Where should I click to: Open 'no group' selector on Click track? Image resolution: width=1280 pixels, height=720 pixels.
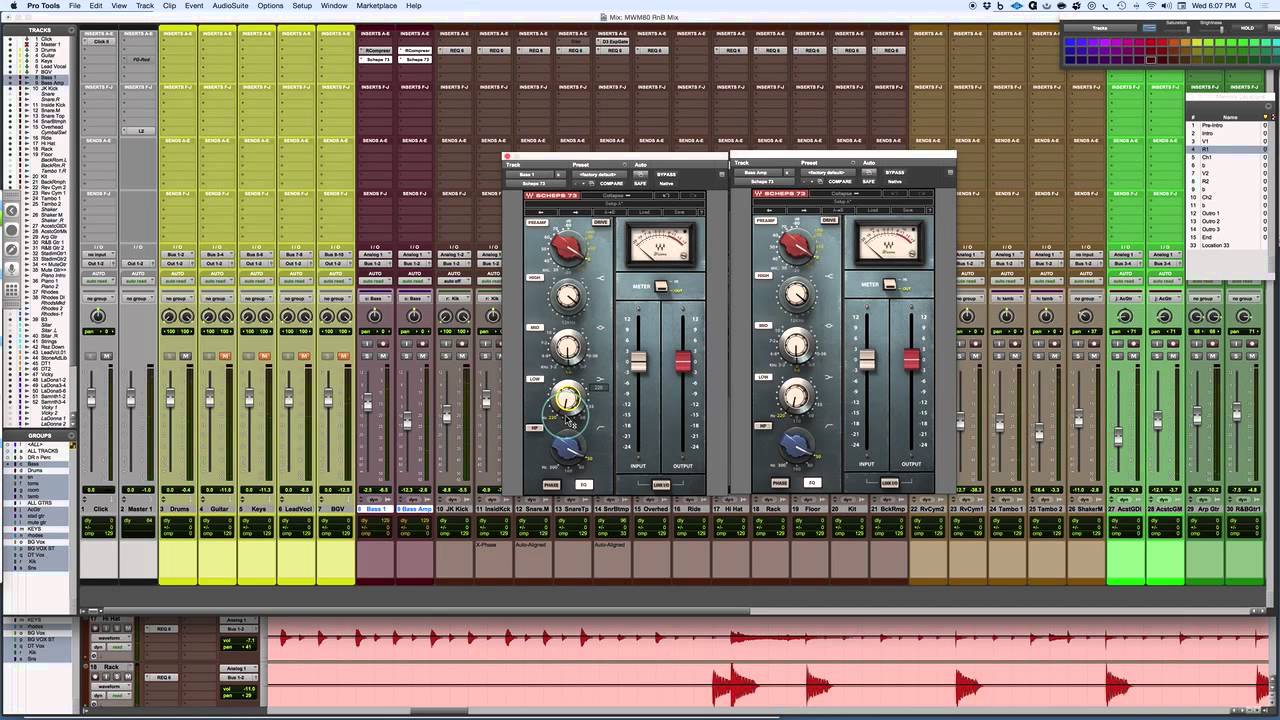[98, 298]
